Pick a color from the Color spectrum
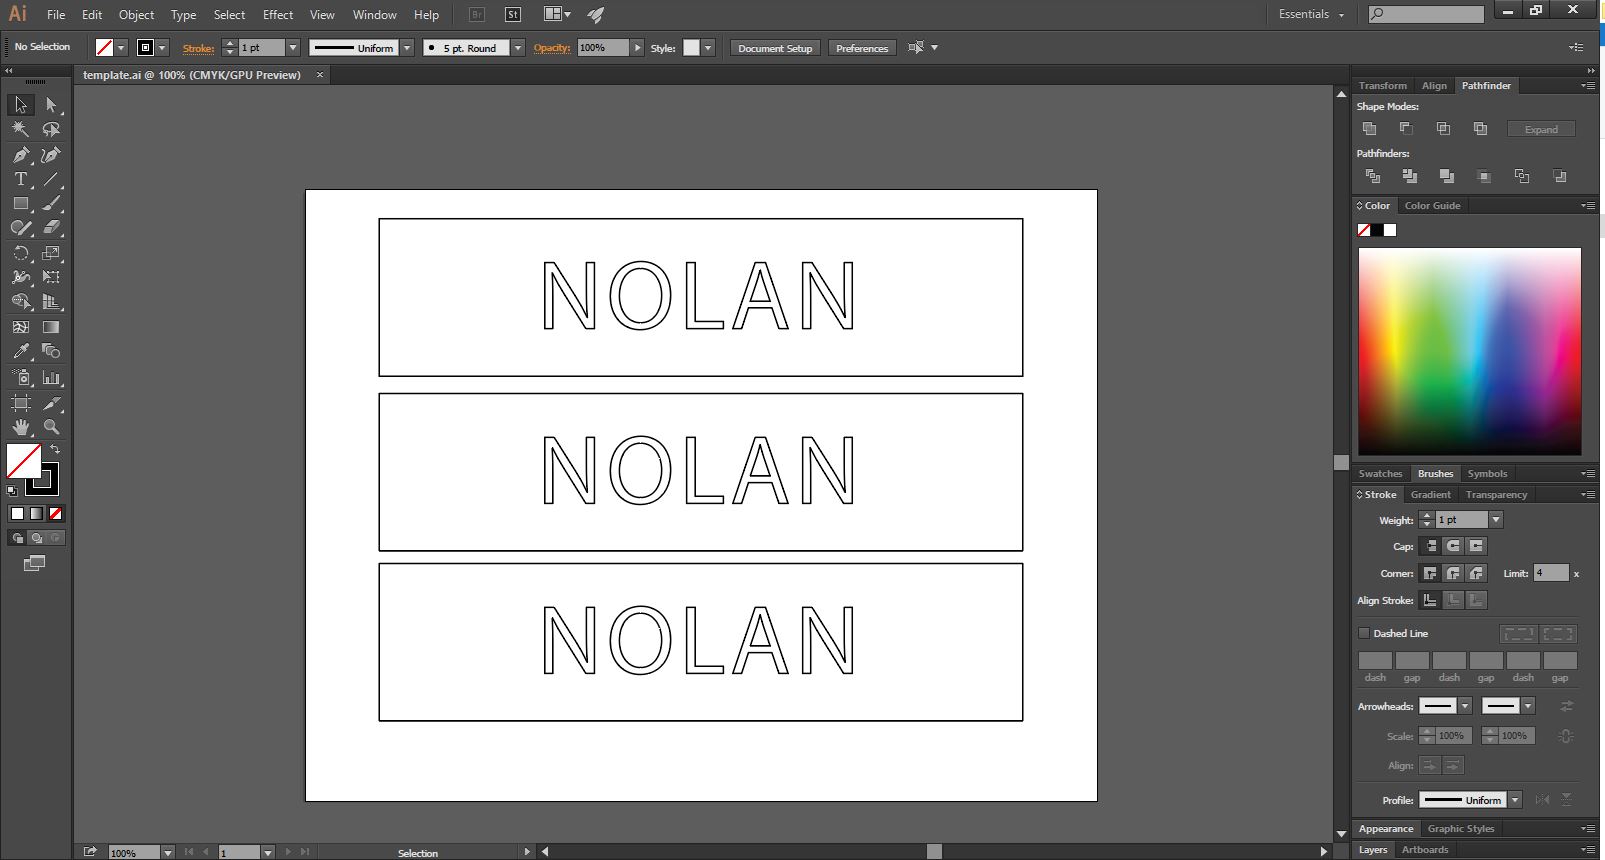 click(x=1470, y=352)
